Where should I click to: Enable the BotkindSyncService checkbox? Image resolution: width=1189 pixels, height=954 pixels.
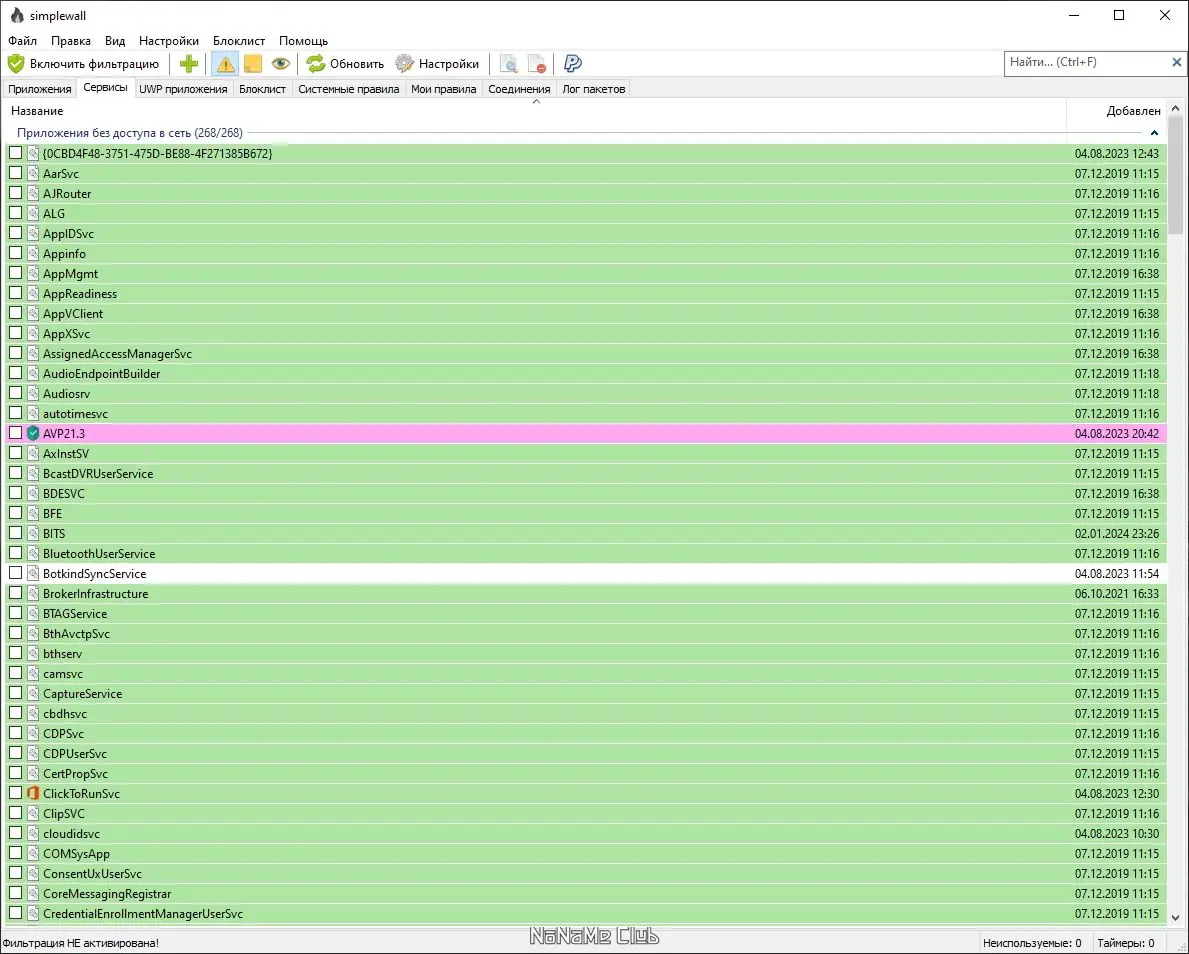15,573
